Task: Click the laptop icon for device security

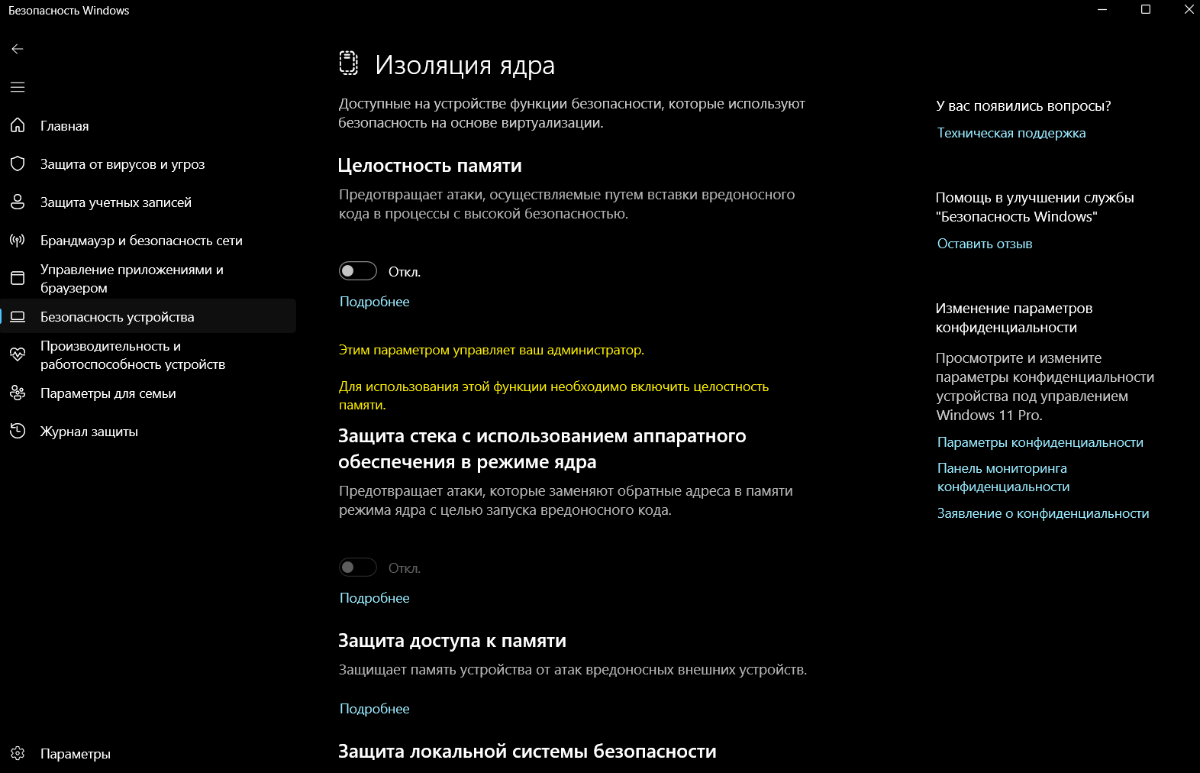Action: pos(17,317)
